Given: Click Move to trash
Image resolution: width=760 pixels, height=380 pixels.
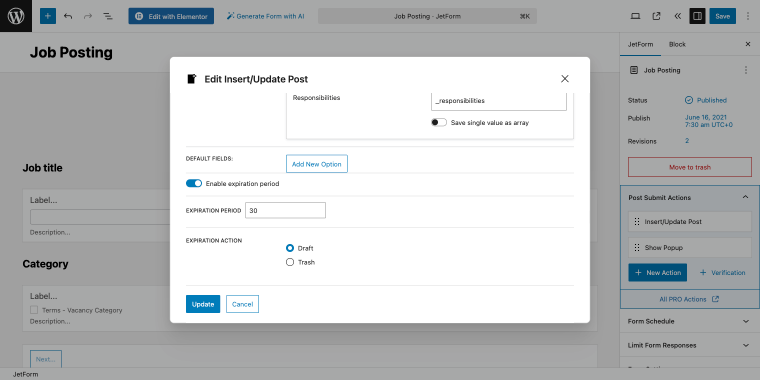Looking at the screenshot, I should 690,167.
